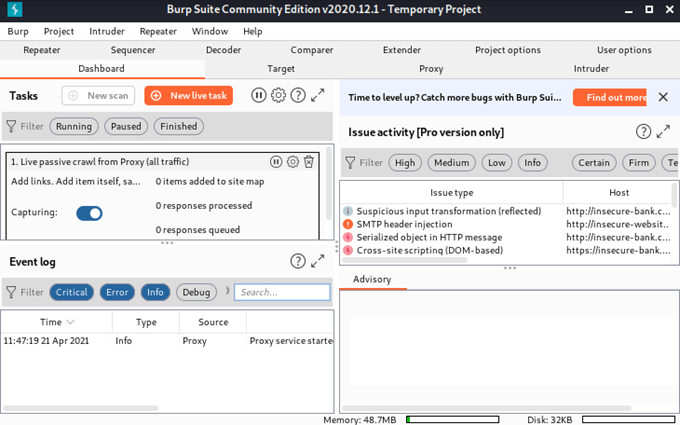
Task: Pause the Live passive crawl task
Action: click(x=276, y=162)
